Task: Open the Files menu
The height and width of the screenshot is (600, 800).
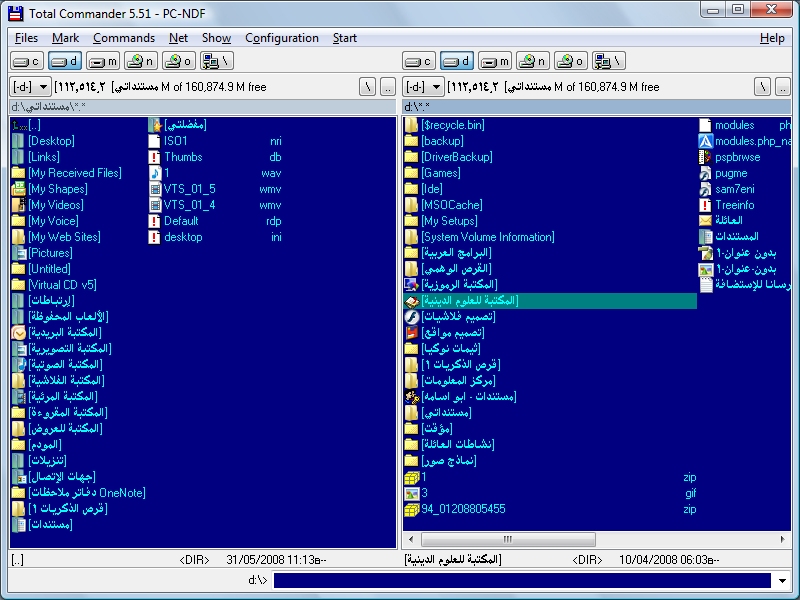Action: [26, 38]
